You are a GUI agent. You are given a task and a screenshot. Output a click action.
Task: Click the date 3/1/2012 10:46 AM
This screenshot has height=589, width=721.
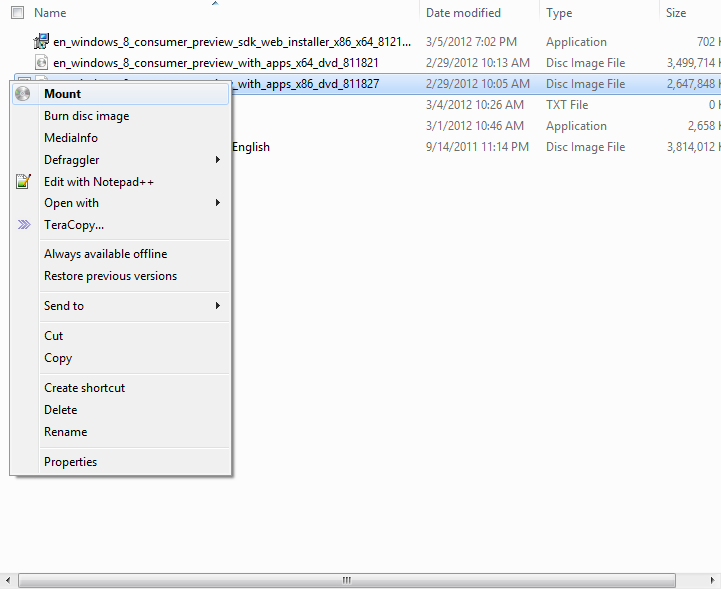475,126
